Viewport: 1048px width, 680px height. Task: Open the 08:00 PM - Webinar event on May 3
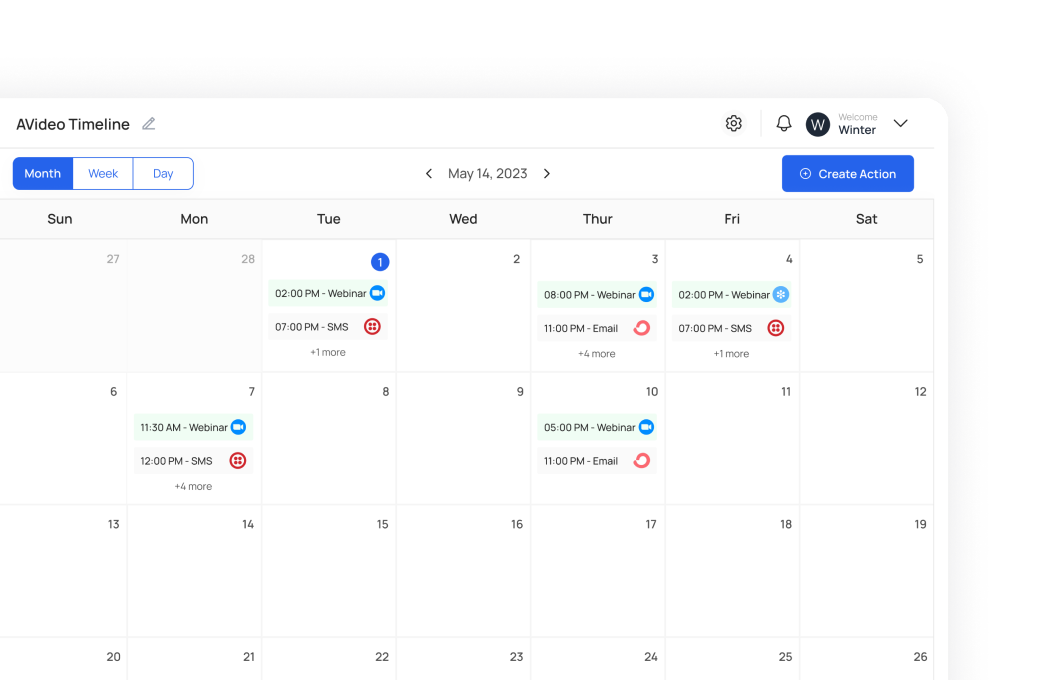tap(597, 295)
